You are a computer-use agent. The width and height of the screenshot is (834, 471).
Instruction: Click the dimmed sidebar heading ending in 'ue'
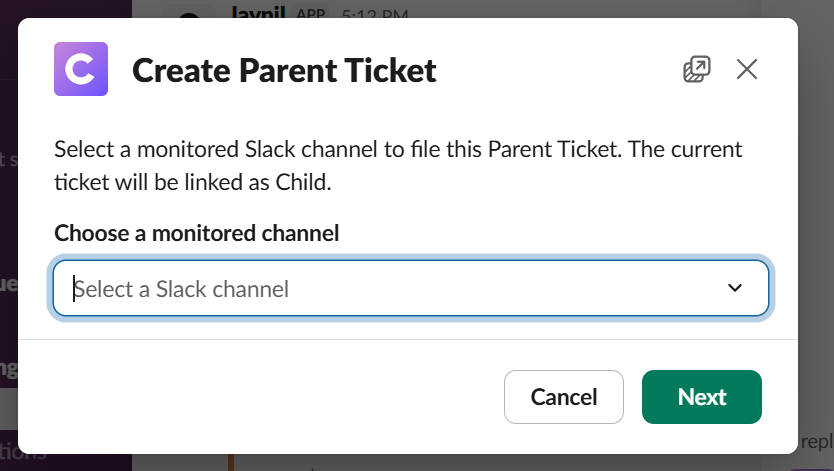(x=8, y=283)
